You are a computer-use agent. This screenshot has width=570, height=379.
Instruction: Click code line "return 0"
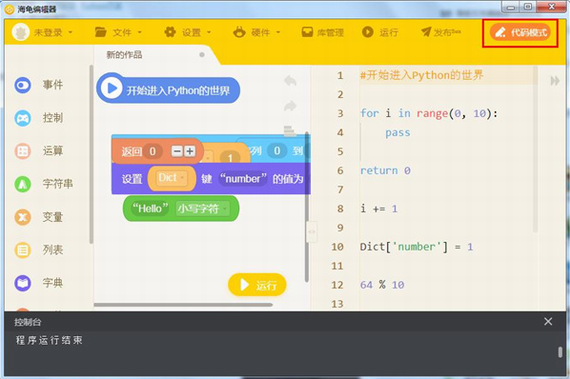pos(385,170)
